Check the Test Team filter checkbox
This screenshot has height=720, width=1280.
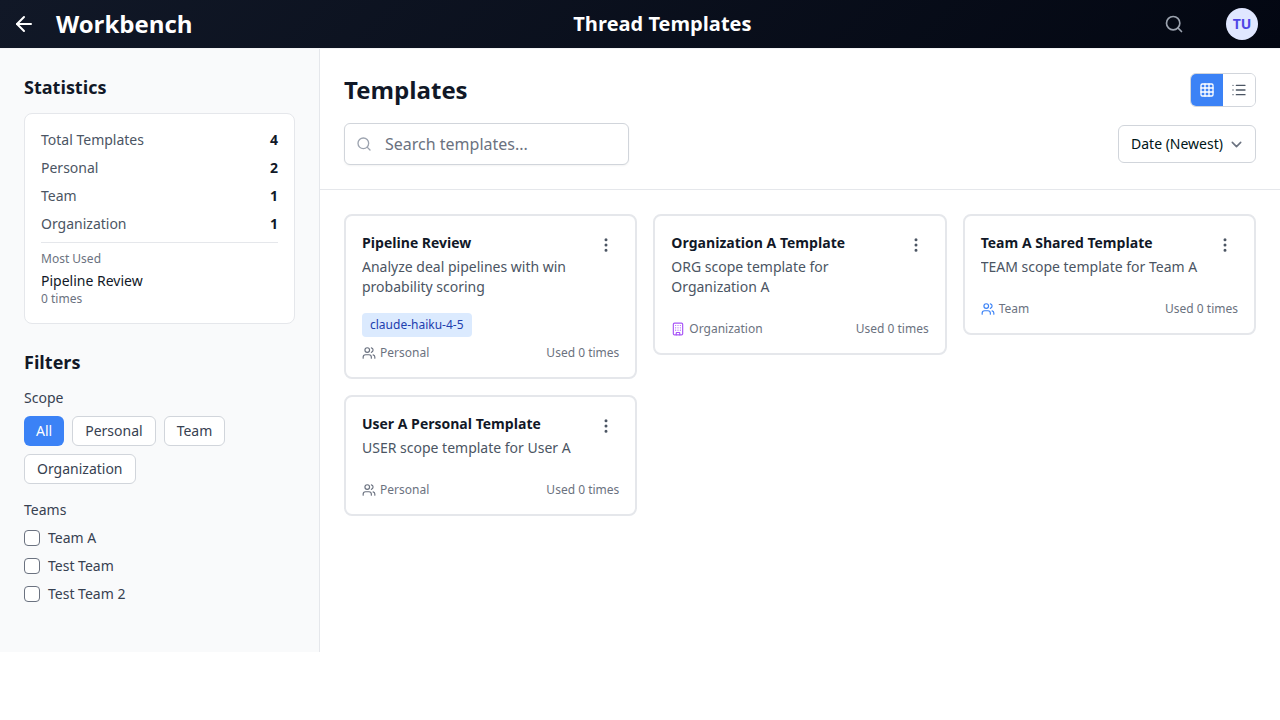[x=31, y=565]
